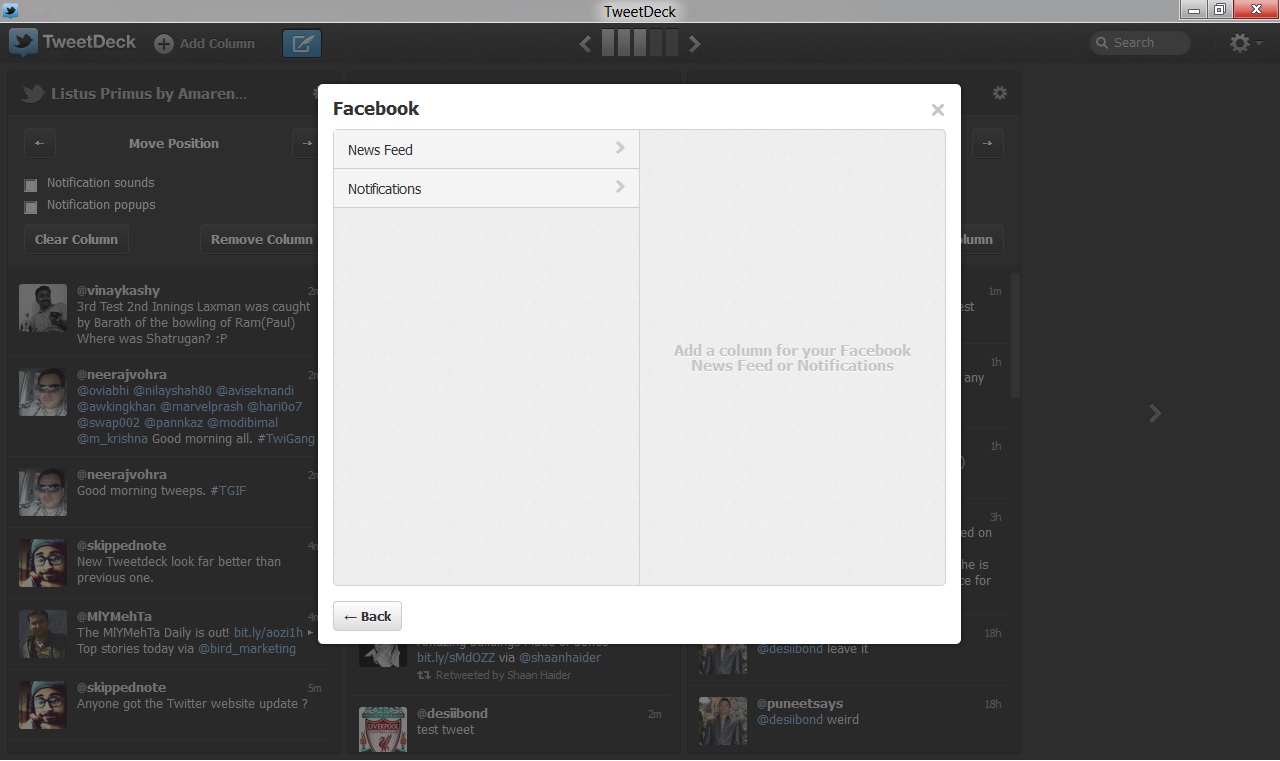Open third column settings gear icon

[x=1000, y=93]
